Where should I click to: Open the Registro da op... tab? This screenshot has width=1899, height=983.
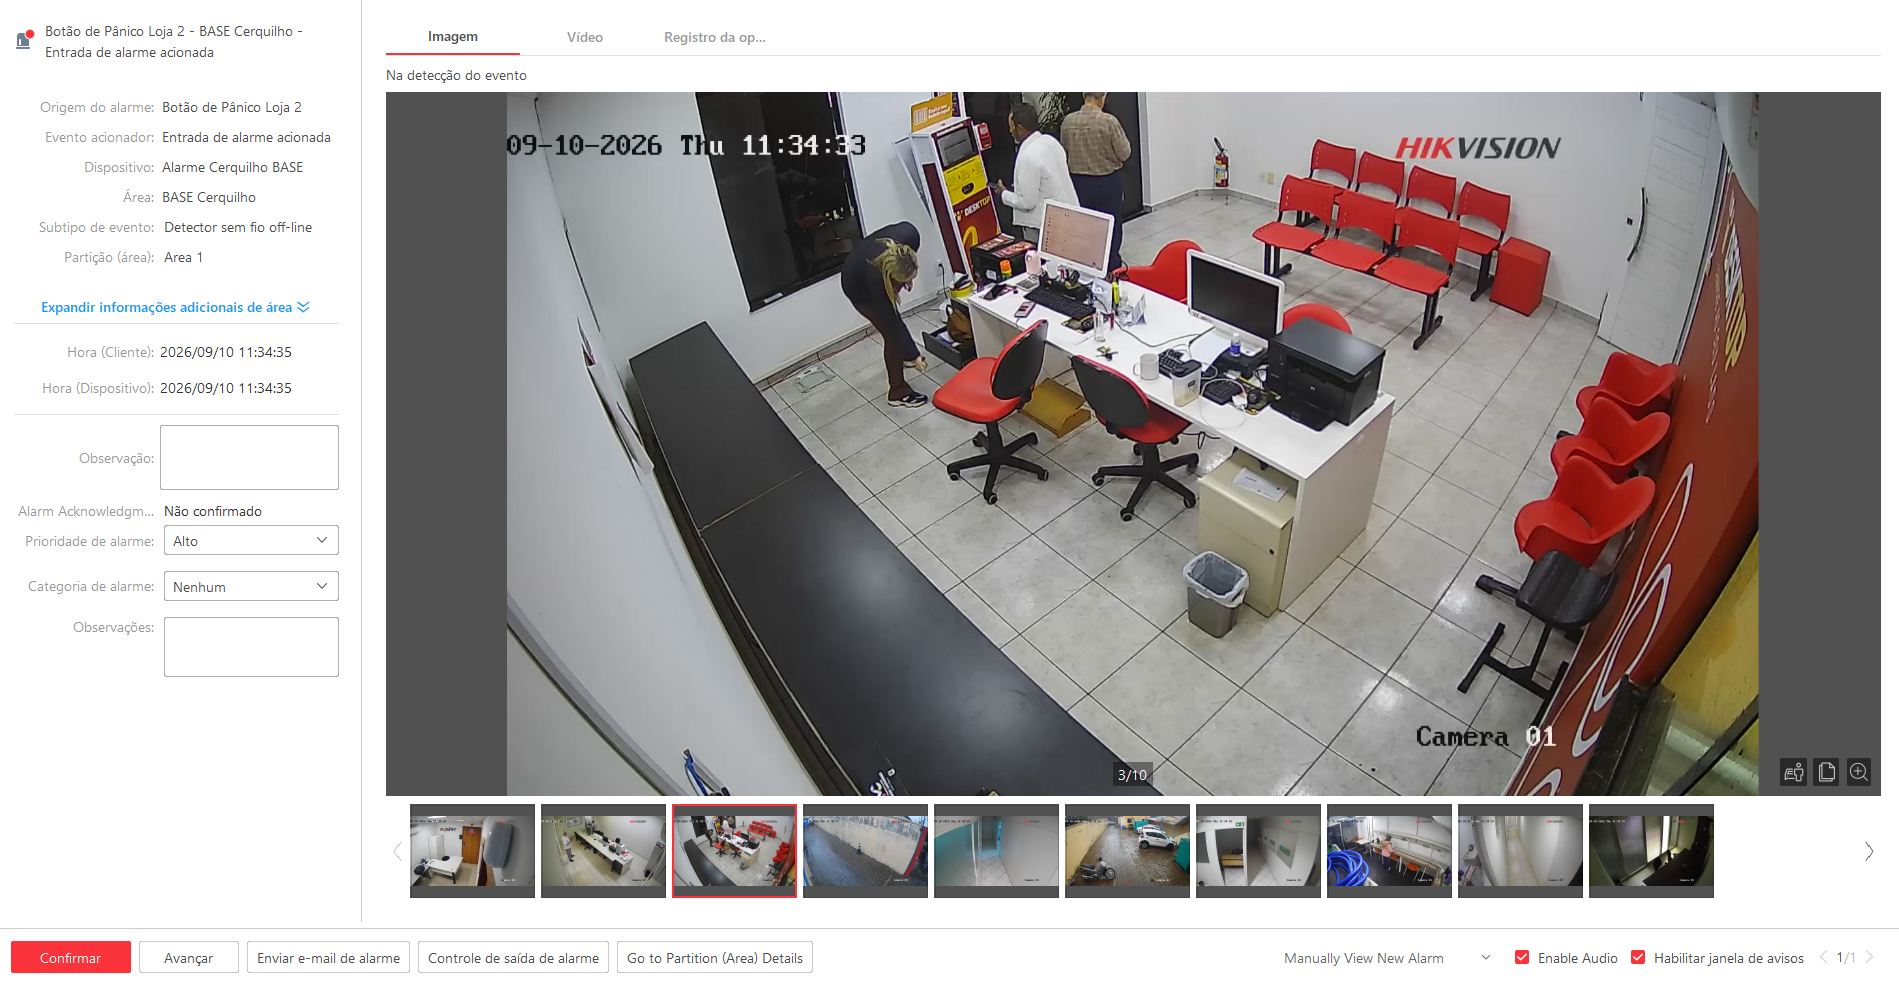[x=715, y=37]
